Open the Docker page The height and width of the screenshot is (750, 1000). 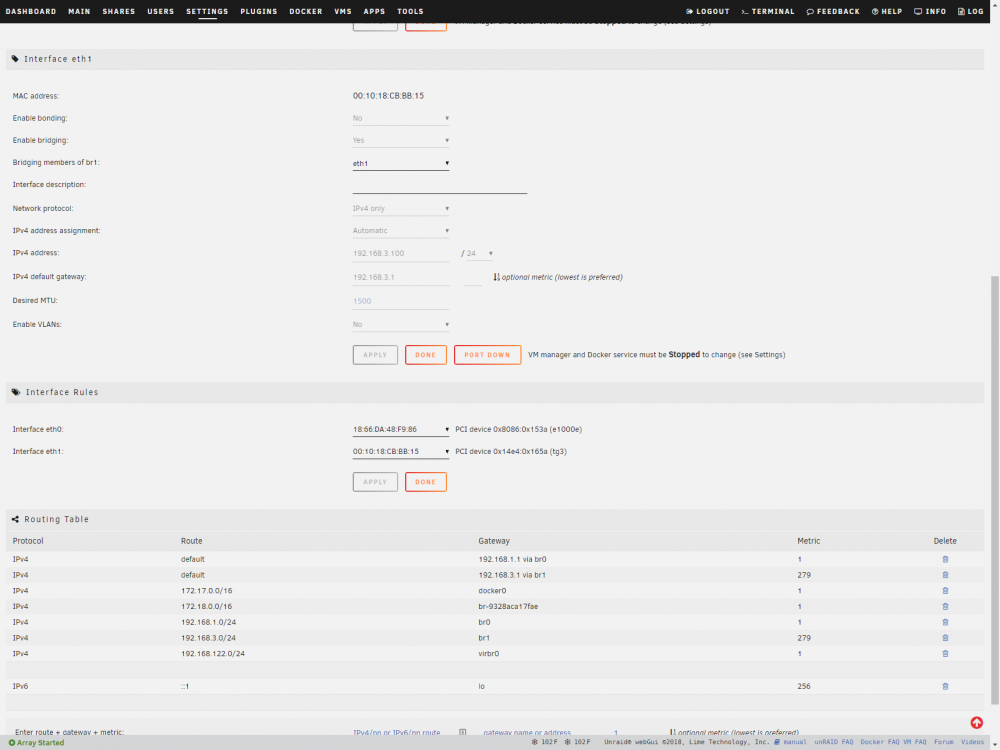click(305, 11)
